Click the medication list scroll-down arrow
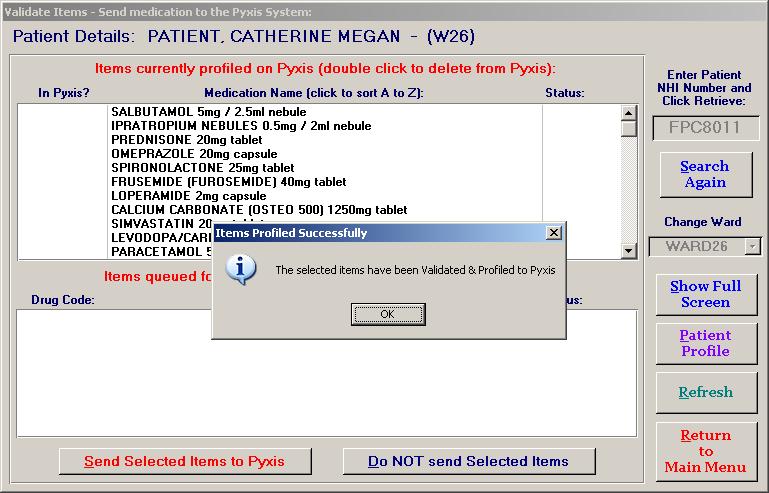The height and width of the screenshot is (493, 769). point(629,251)
